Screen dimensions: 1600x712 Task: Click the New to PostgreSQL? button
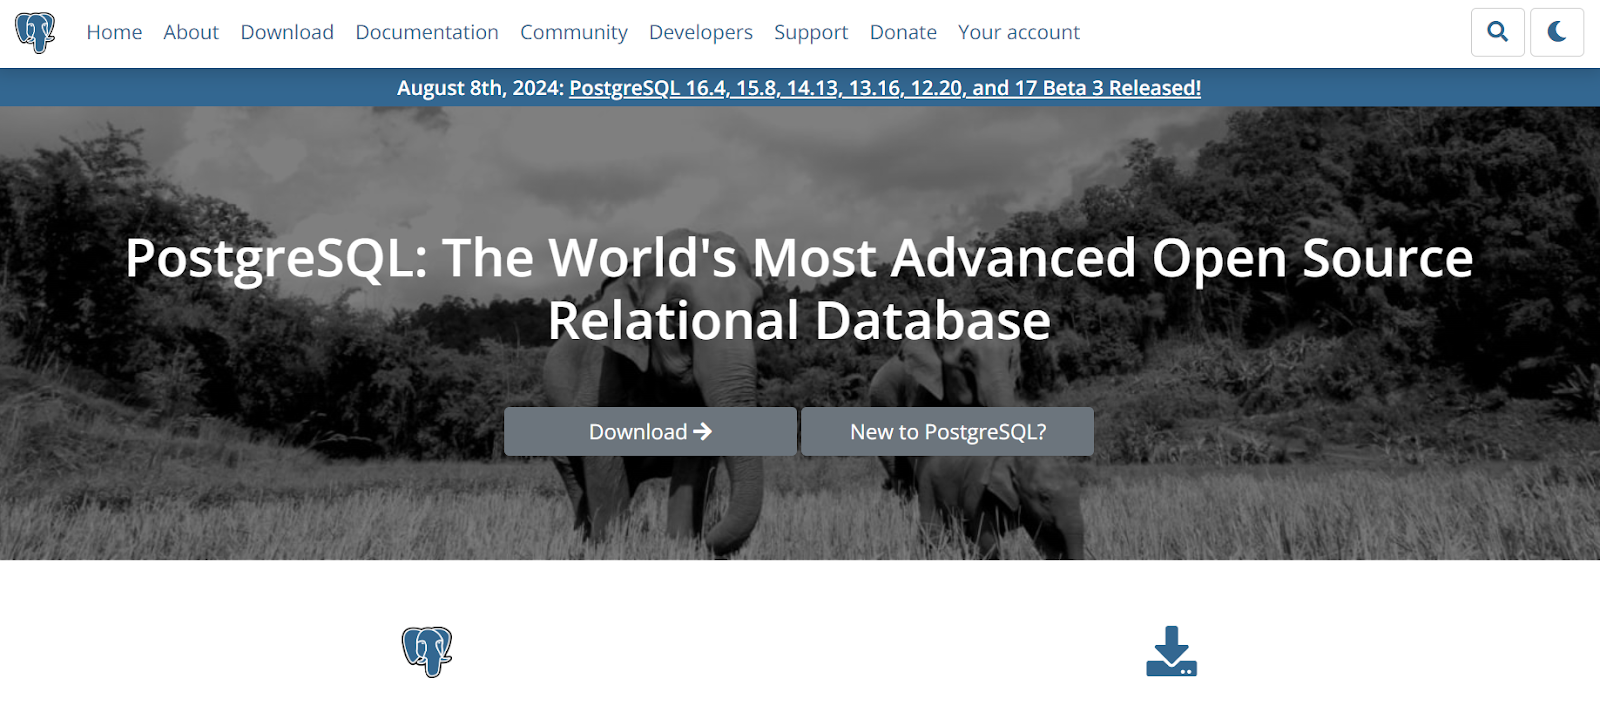pos(947,432)
